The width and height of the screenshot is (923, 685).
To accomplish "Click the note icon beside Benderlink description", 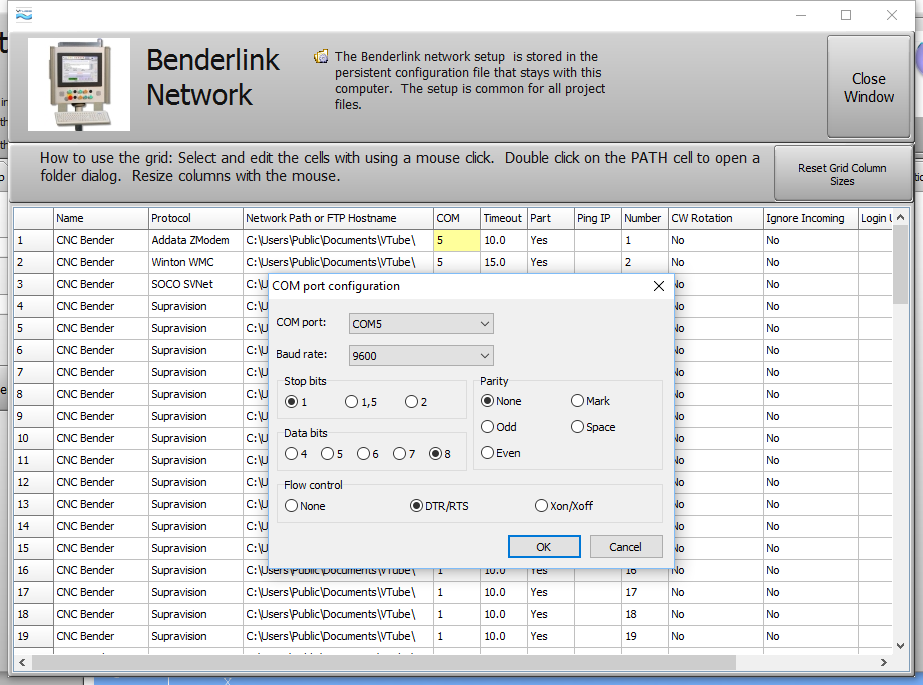I will click(320, 57).
